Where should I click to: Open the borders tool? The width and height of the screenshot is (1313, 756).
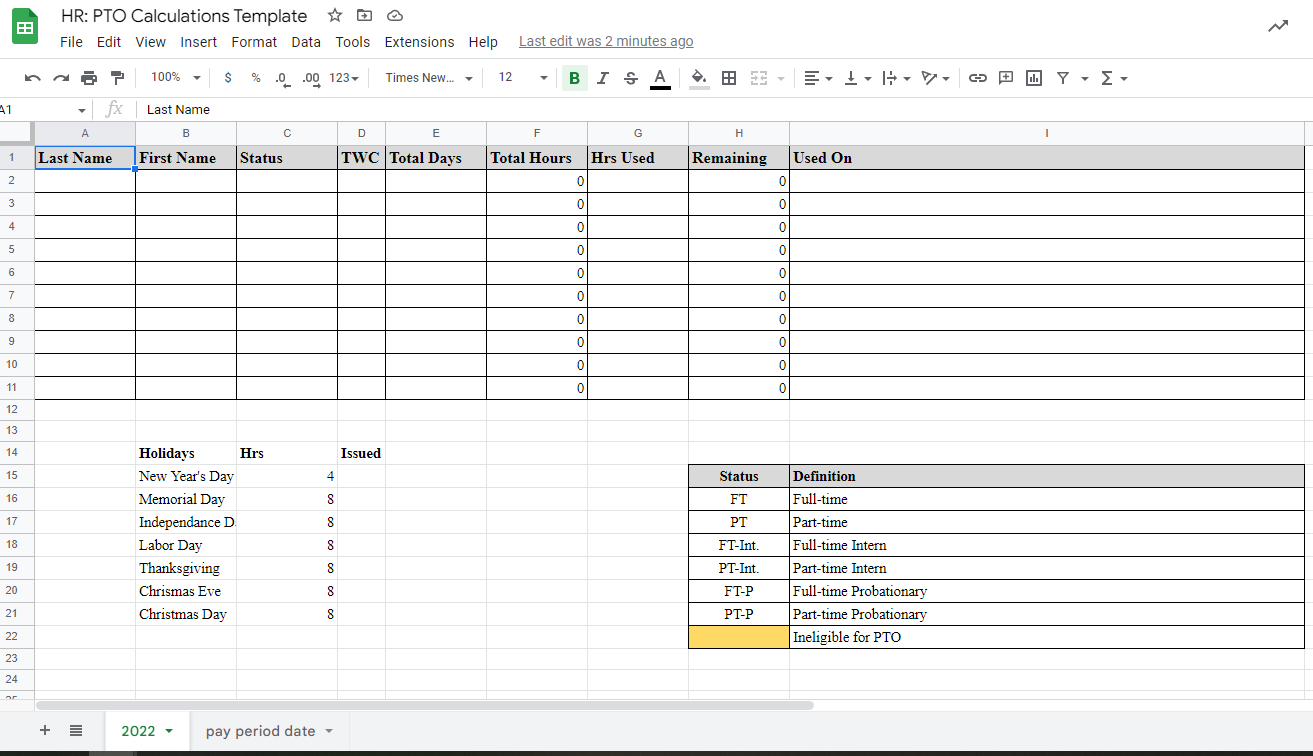[x=729, y=78]
